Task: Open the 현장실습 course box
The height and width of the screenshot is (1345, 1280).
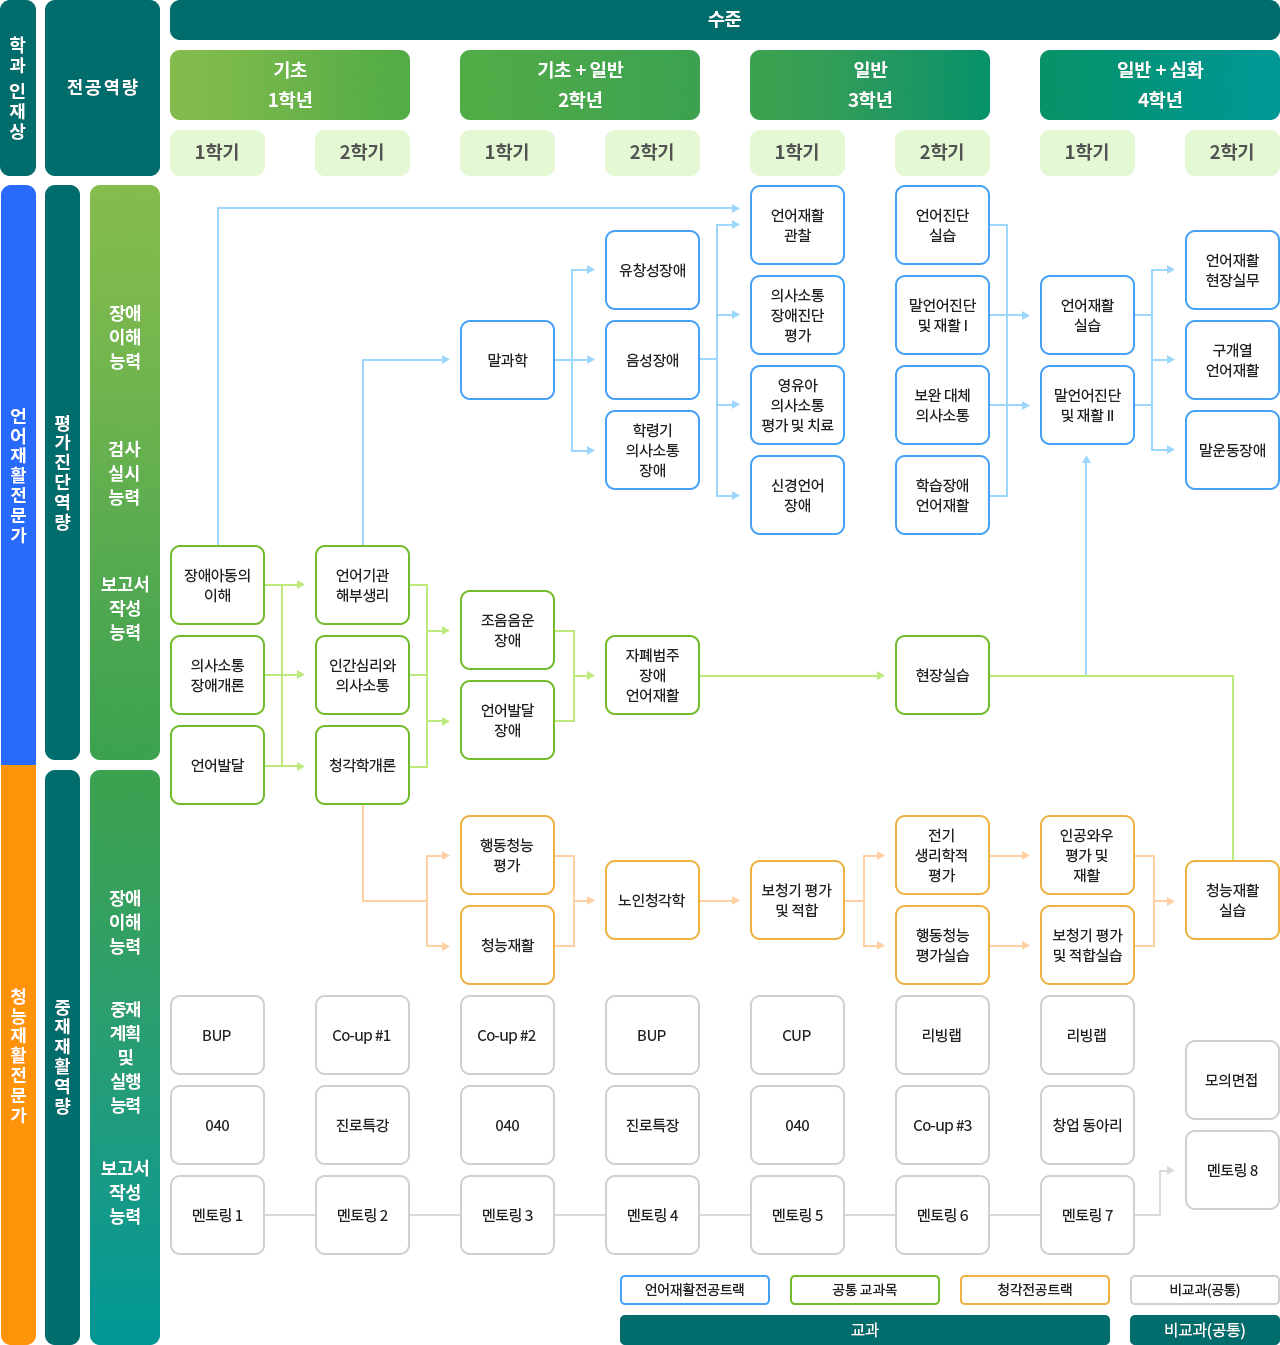Action: 942,675
